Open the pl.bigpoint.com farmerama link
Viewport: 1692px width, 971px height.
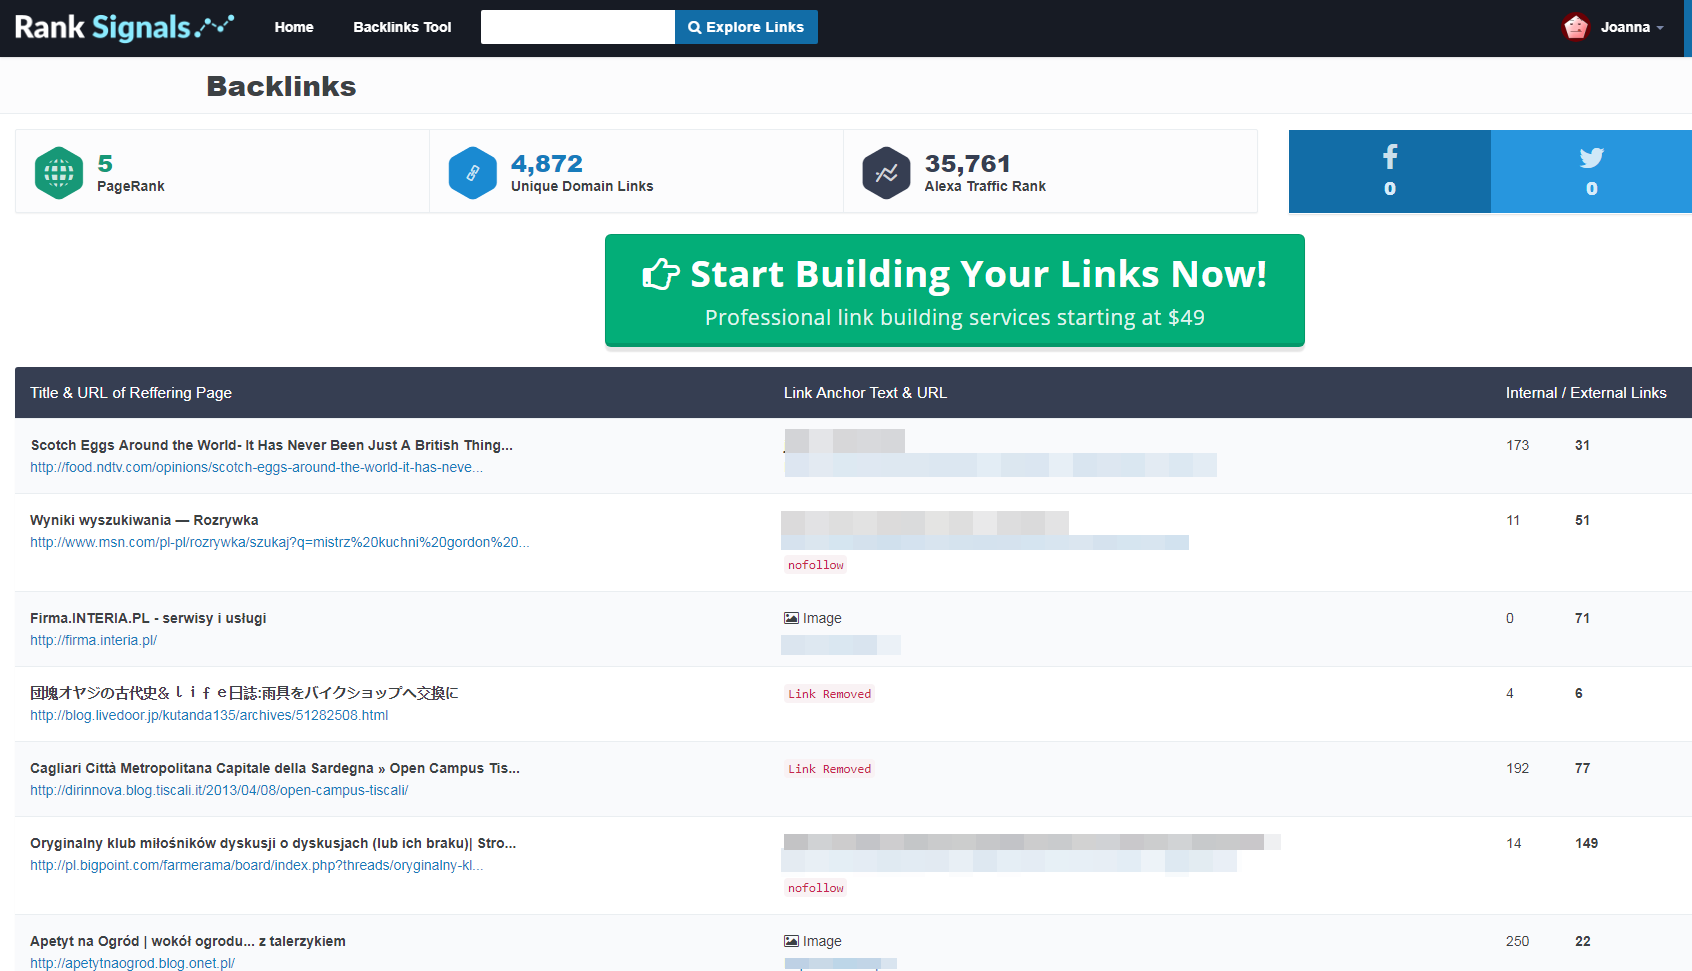tap(256, 865)
